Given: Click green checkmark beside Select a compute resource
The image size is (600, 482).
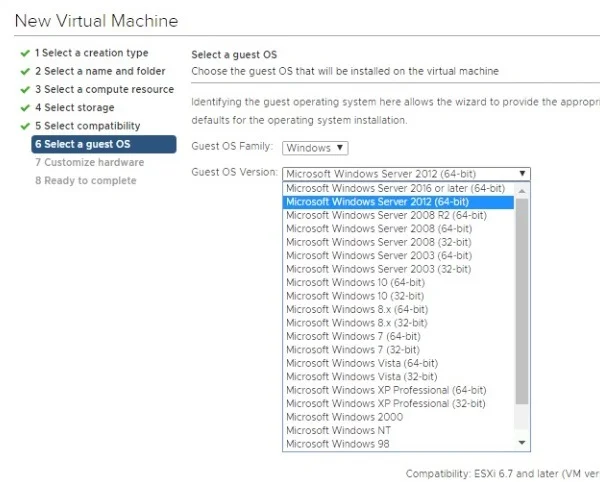Looking at the screenshot, I should coord(25,90).
